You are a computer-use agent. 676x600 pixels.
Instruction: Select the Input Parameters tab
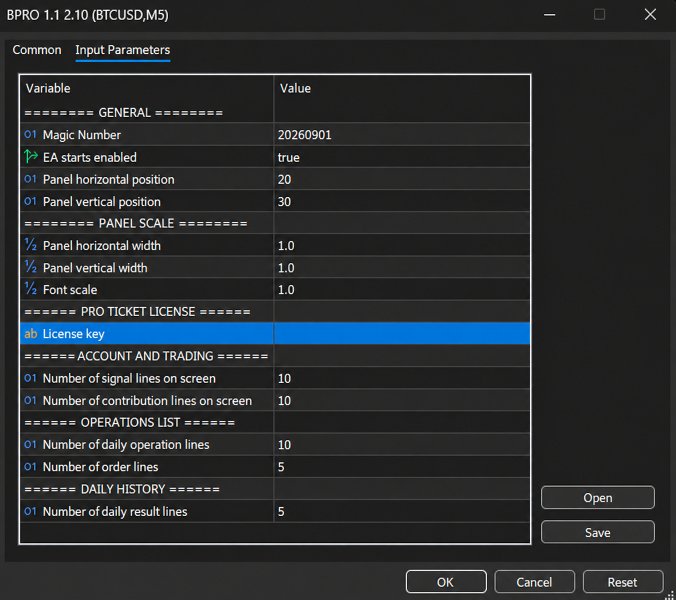pyautogui.click(x=122, y=50)
